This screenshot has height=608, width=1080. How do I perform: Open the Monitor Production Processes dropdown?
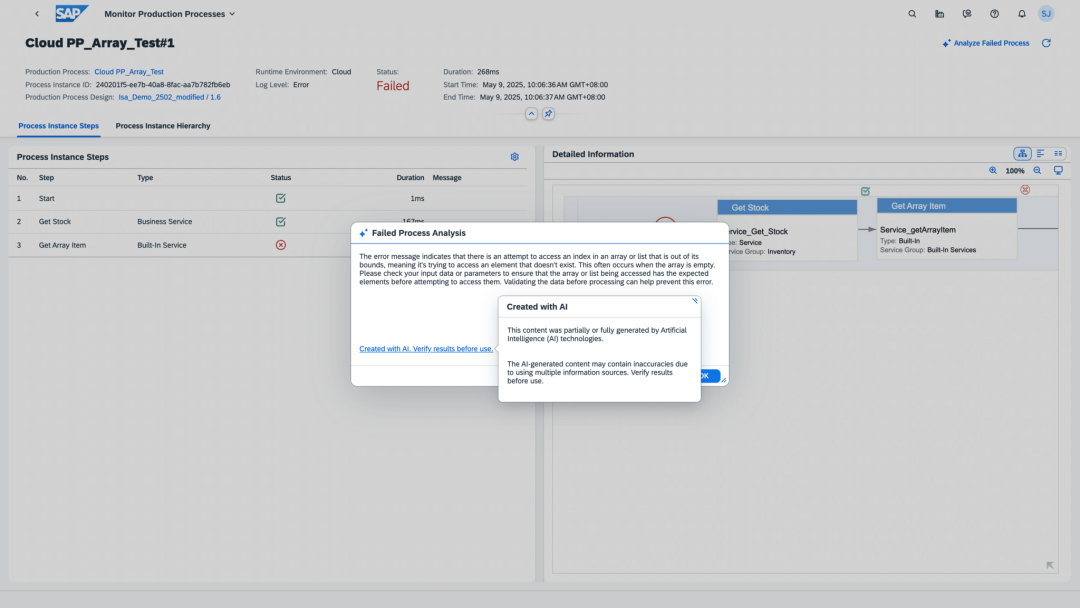[x=169, y=14]
